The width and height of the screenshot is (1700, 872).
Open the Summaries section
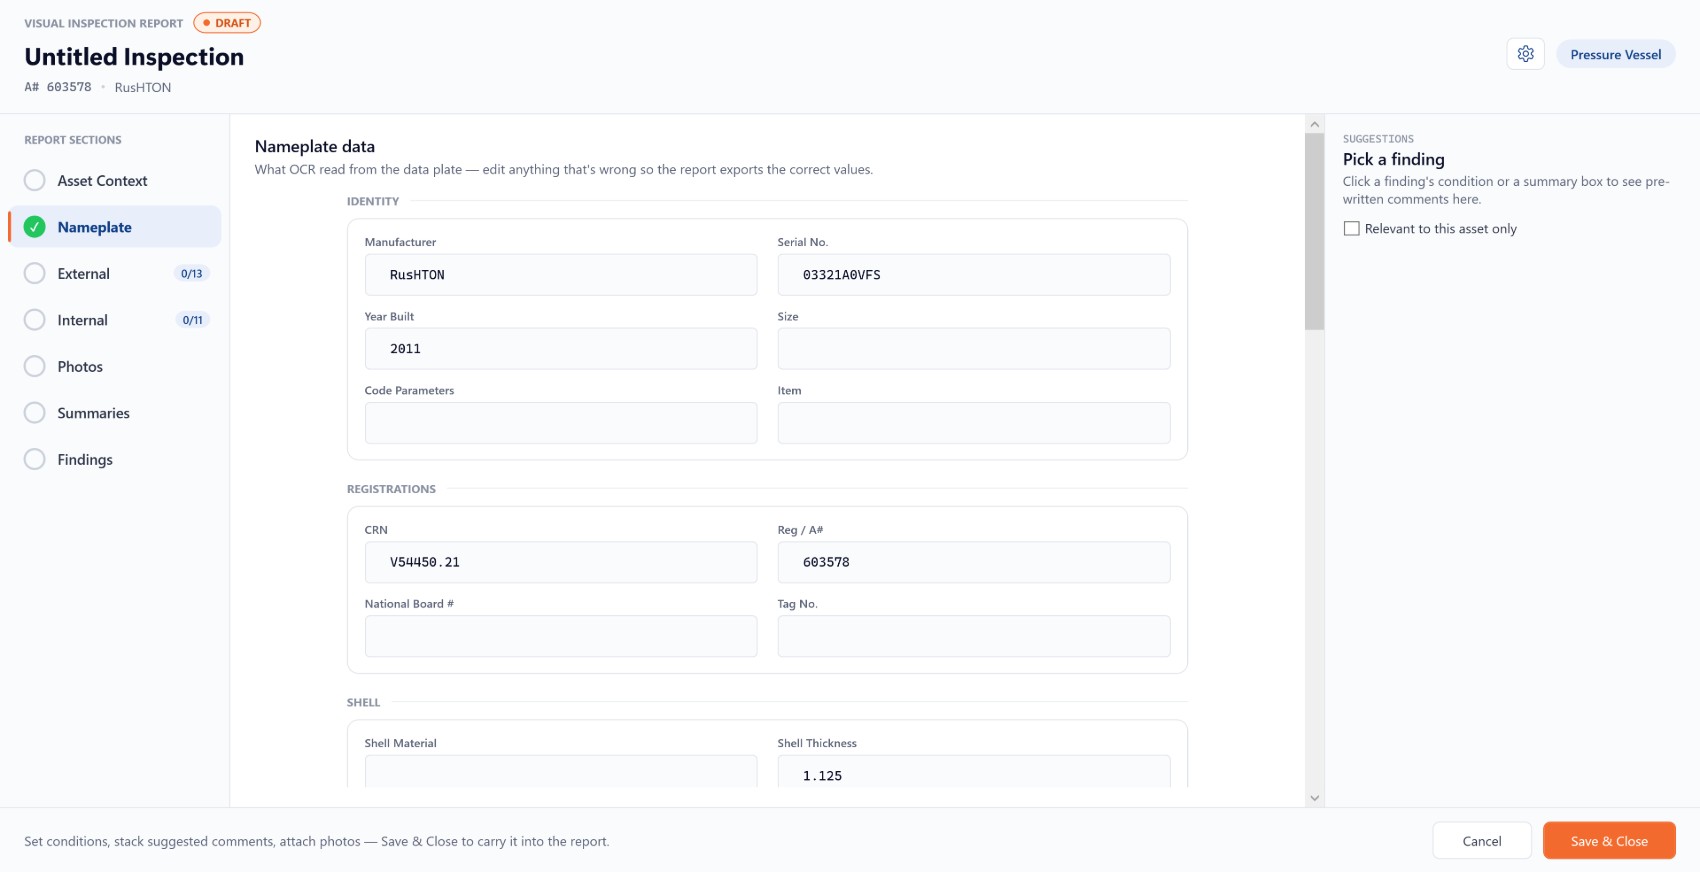pos(115,413)
